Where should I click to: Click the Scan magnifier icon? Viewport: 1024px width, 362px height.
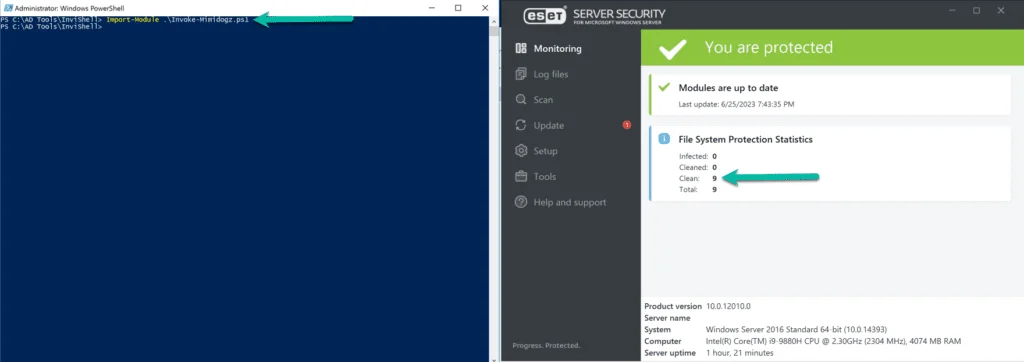(521, 100)
